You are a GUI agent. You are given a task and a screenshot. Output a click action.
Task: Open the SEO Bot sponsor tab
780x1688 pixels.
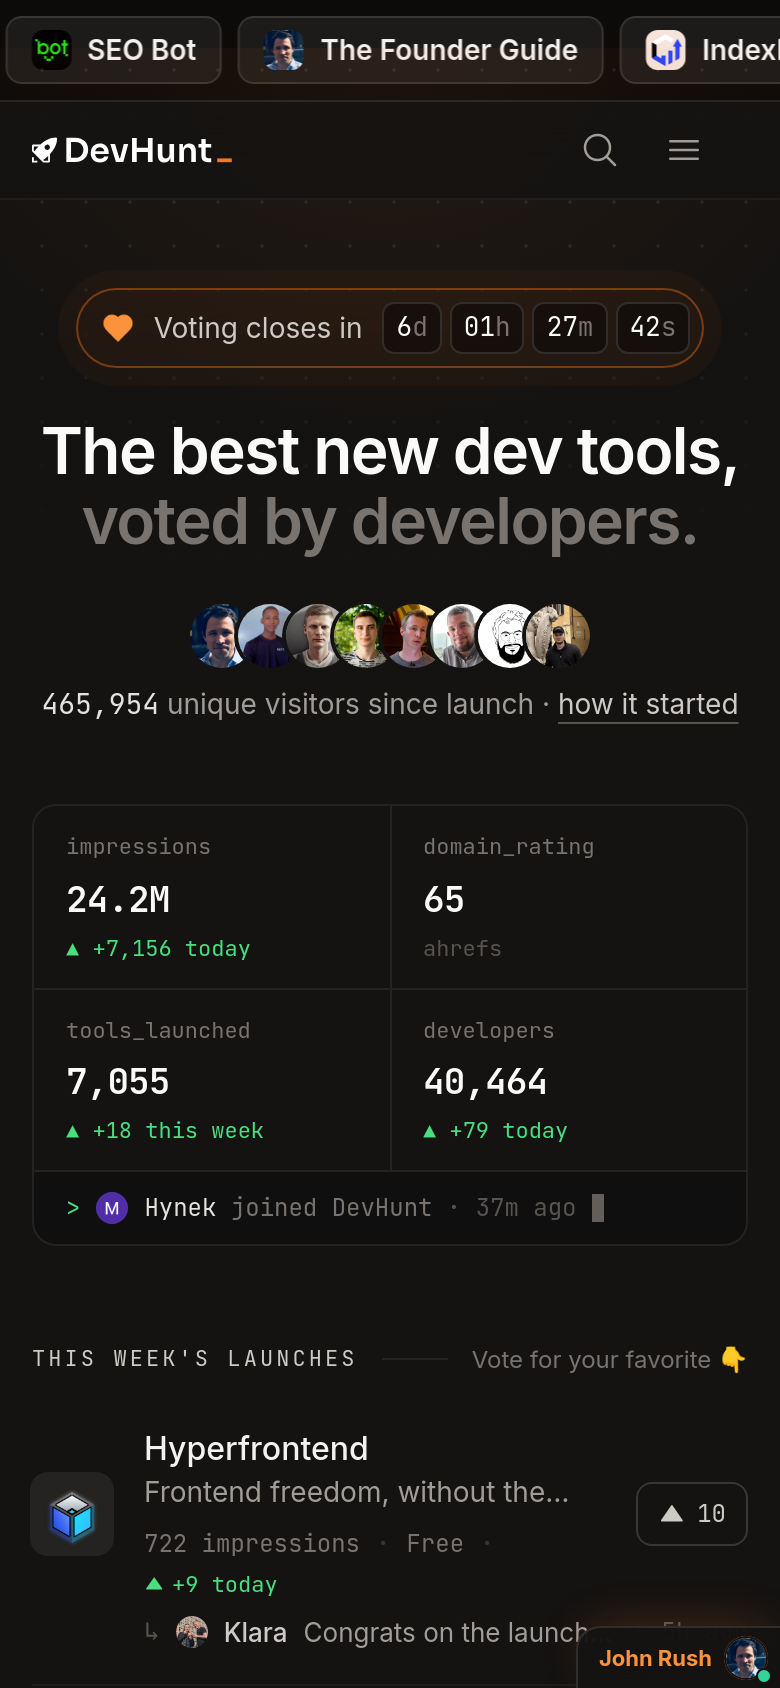(x=114, y=50)
